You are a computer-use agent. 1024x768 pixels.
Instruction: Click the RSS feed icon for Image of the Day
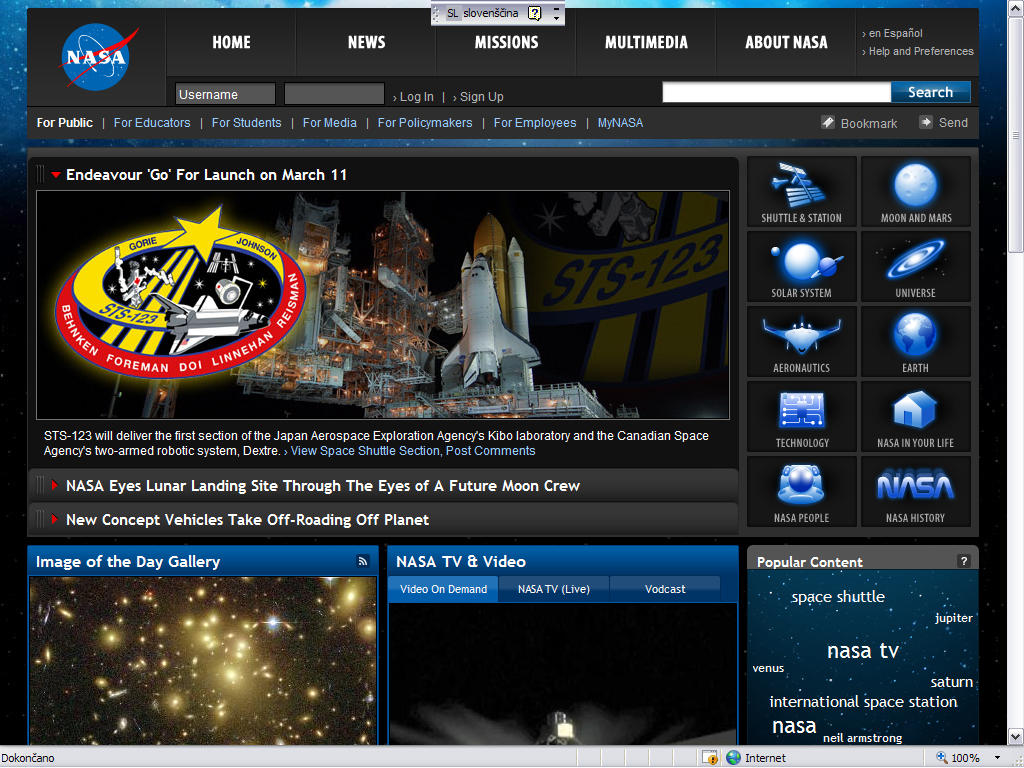pos(362,561)
